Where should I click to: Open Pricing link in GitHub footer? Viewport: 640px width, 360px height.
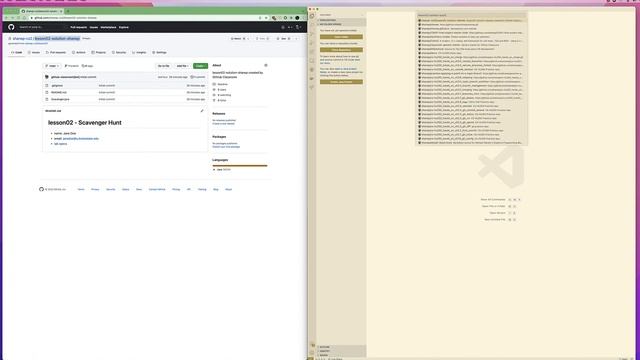pyautogui.click(x=176, y=189)
